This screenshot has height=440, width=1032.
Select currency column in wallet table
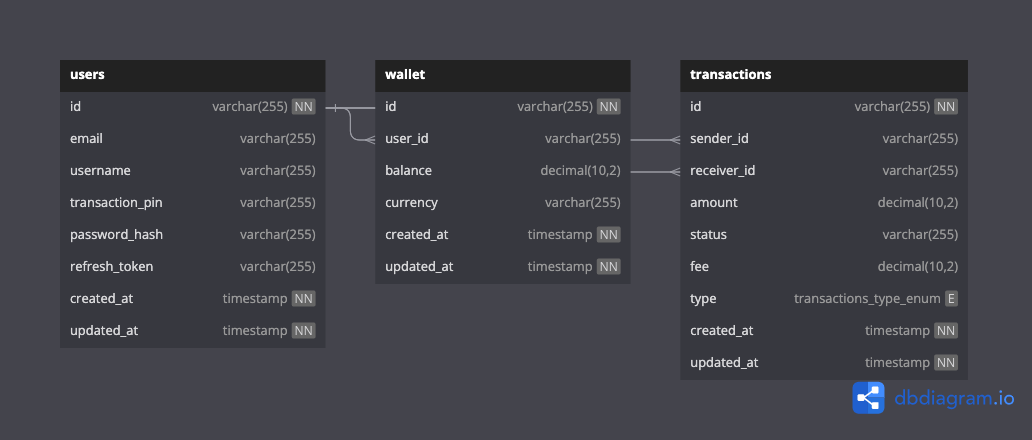(x=502, y=203)
